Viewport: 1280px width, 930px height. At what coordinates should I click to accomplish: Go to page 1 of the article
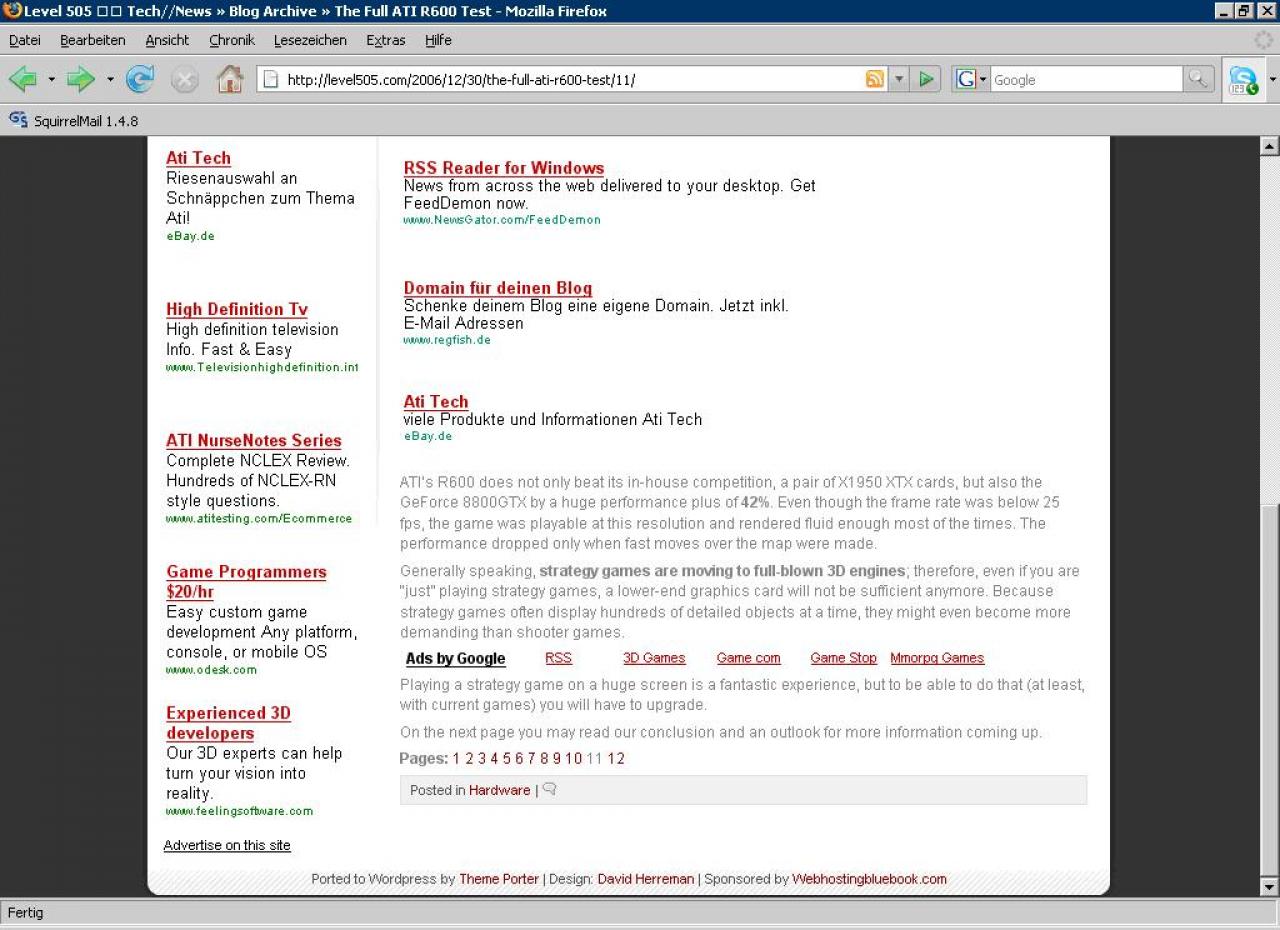[456, 758]
